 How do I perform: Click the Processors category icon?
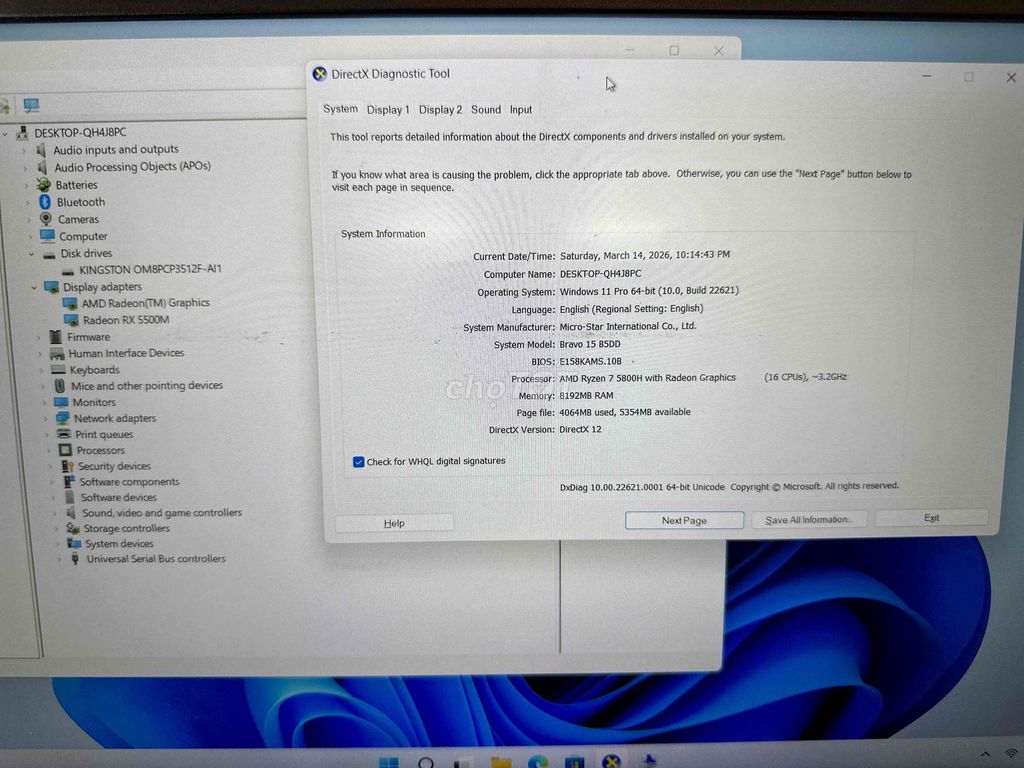click(65, 450)
